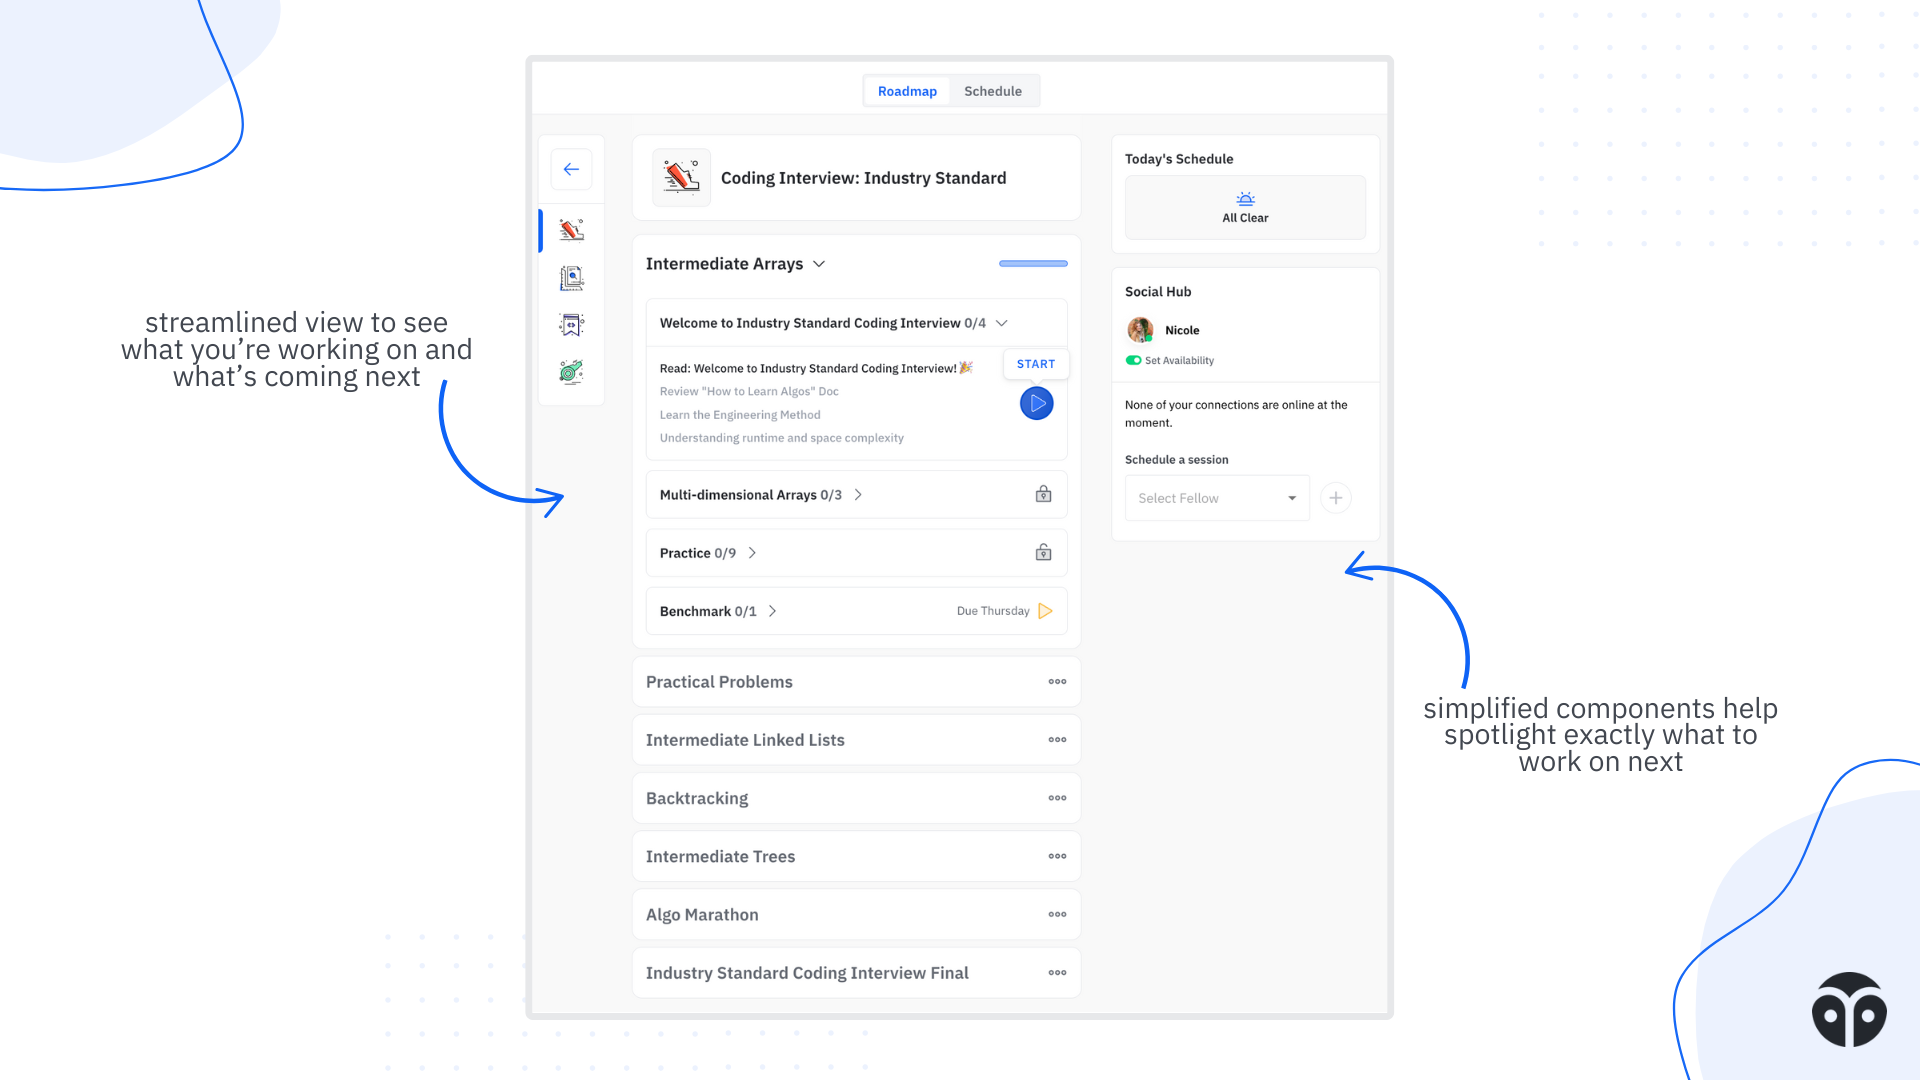
Task: Click the lock icon on Practice row
Action: pyautogui.click(x=1043, y=553)
